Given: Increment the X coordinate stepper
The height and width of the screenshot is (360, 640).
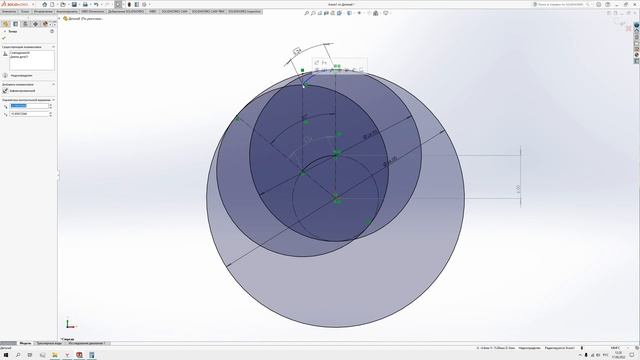Looking at the screenshot, I should 51,104.
